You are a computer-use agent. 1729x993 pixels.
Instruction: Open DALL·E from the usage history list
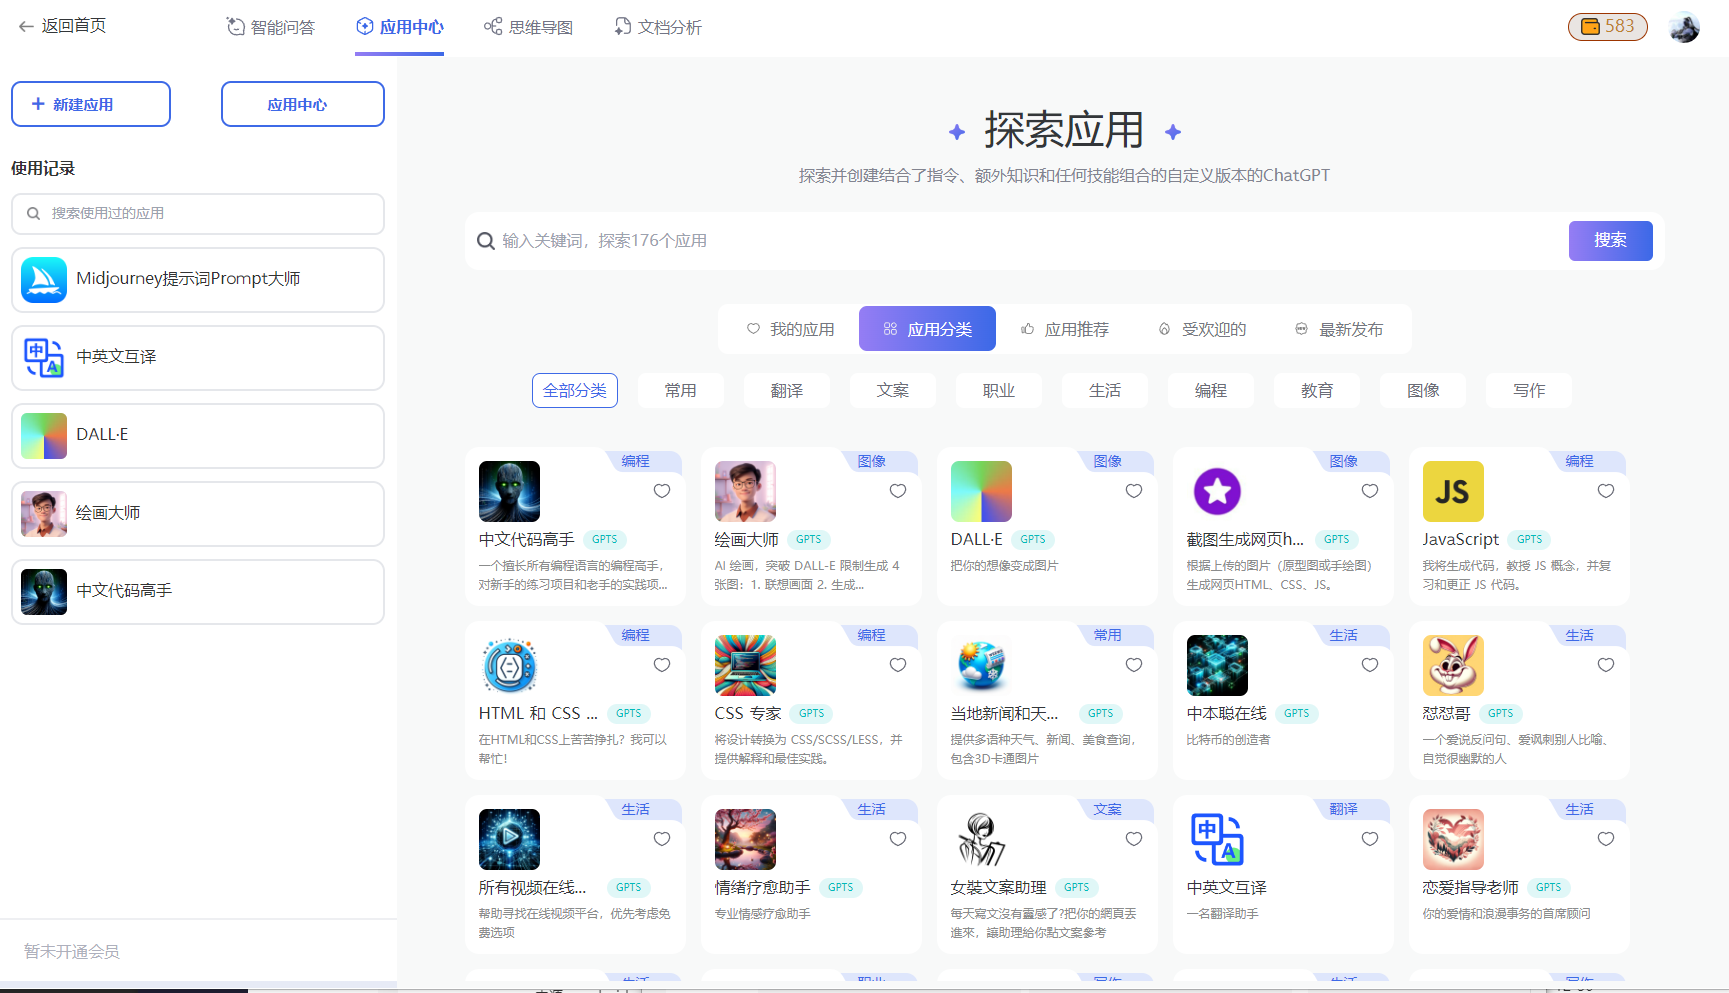click(198, 435)
